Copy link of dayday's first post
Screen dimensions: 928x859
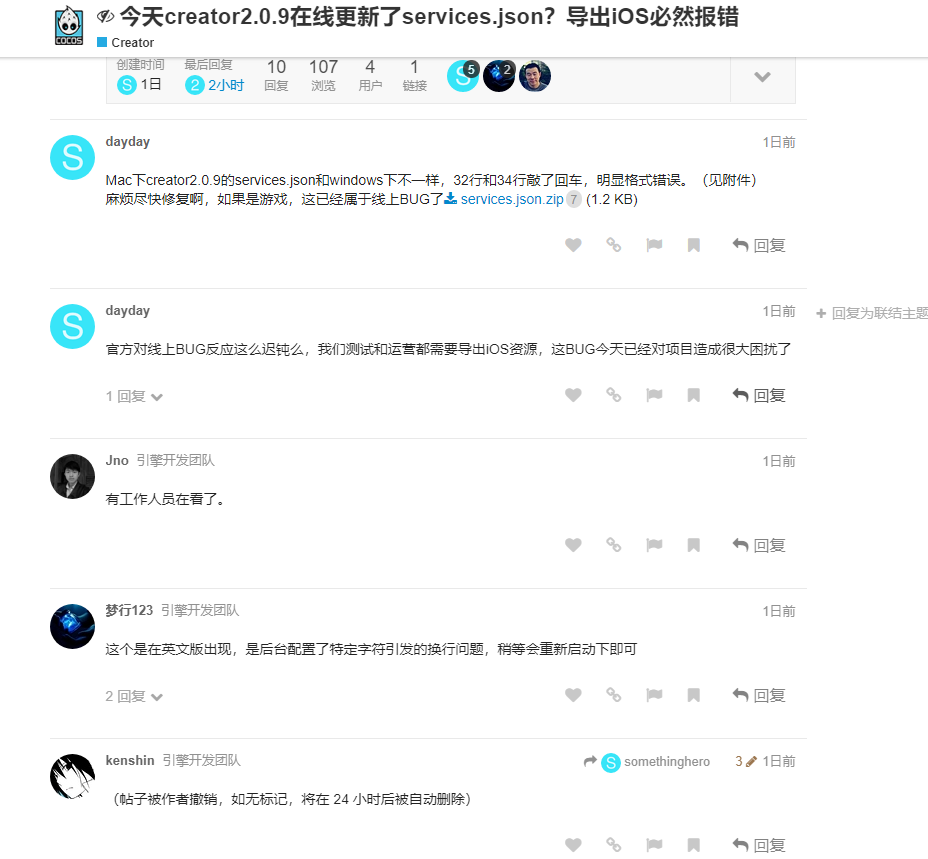[614, 244]
